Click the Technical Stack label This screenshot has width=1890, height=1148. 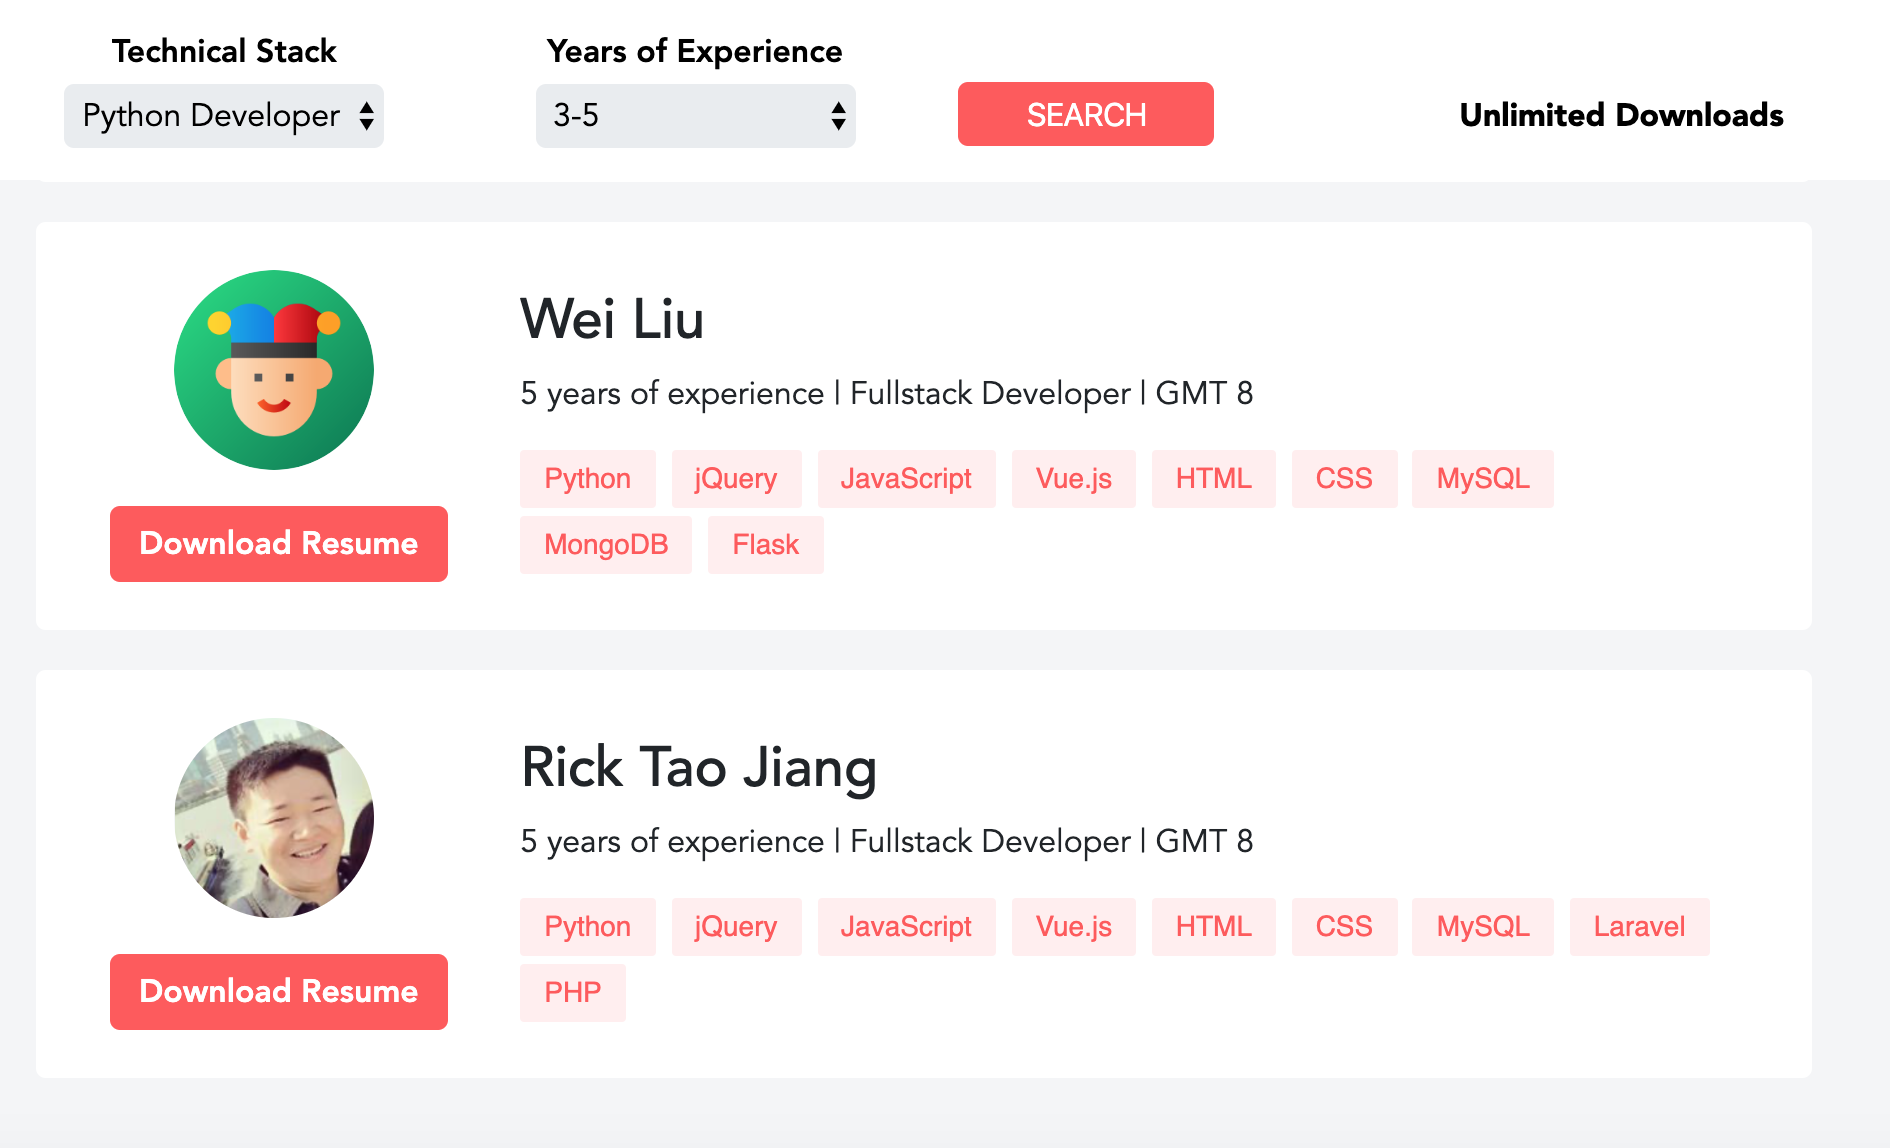coord(224,51)
